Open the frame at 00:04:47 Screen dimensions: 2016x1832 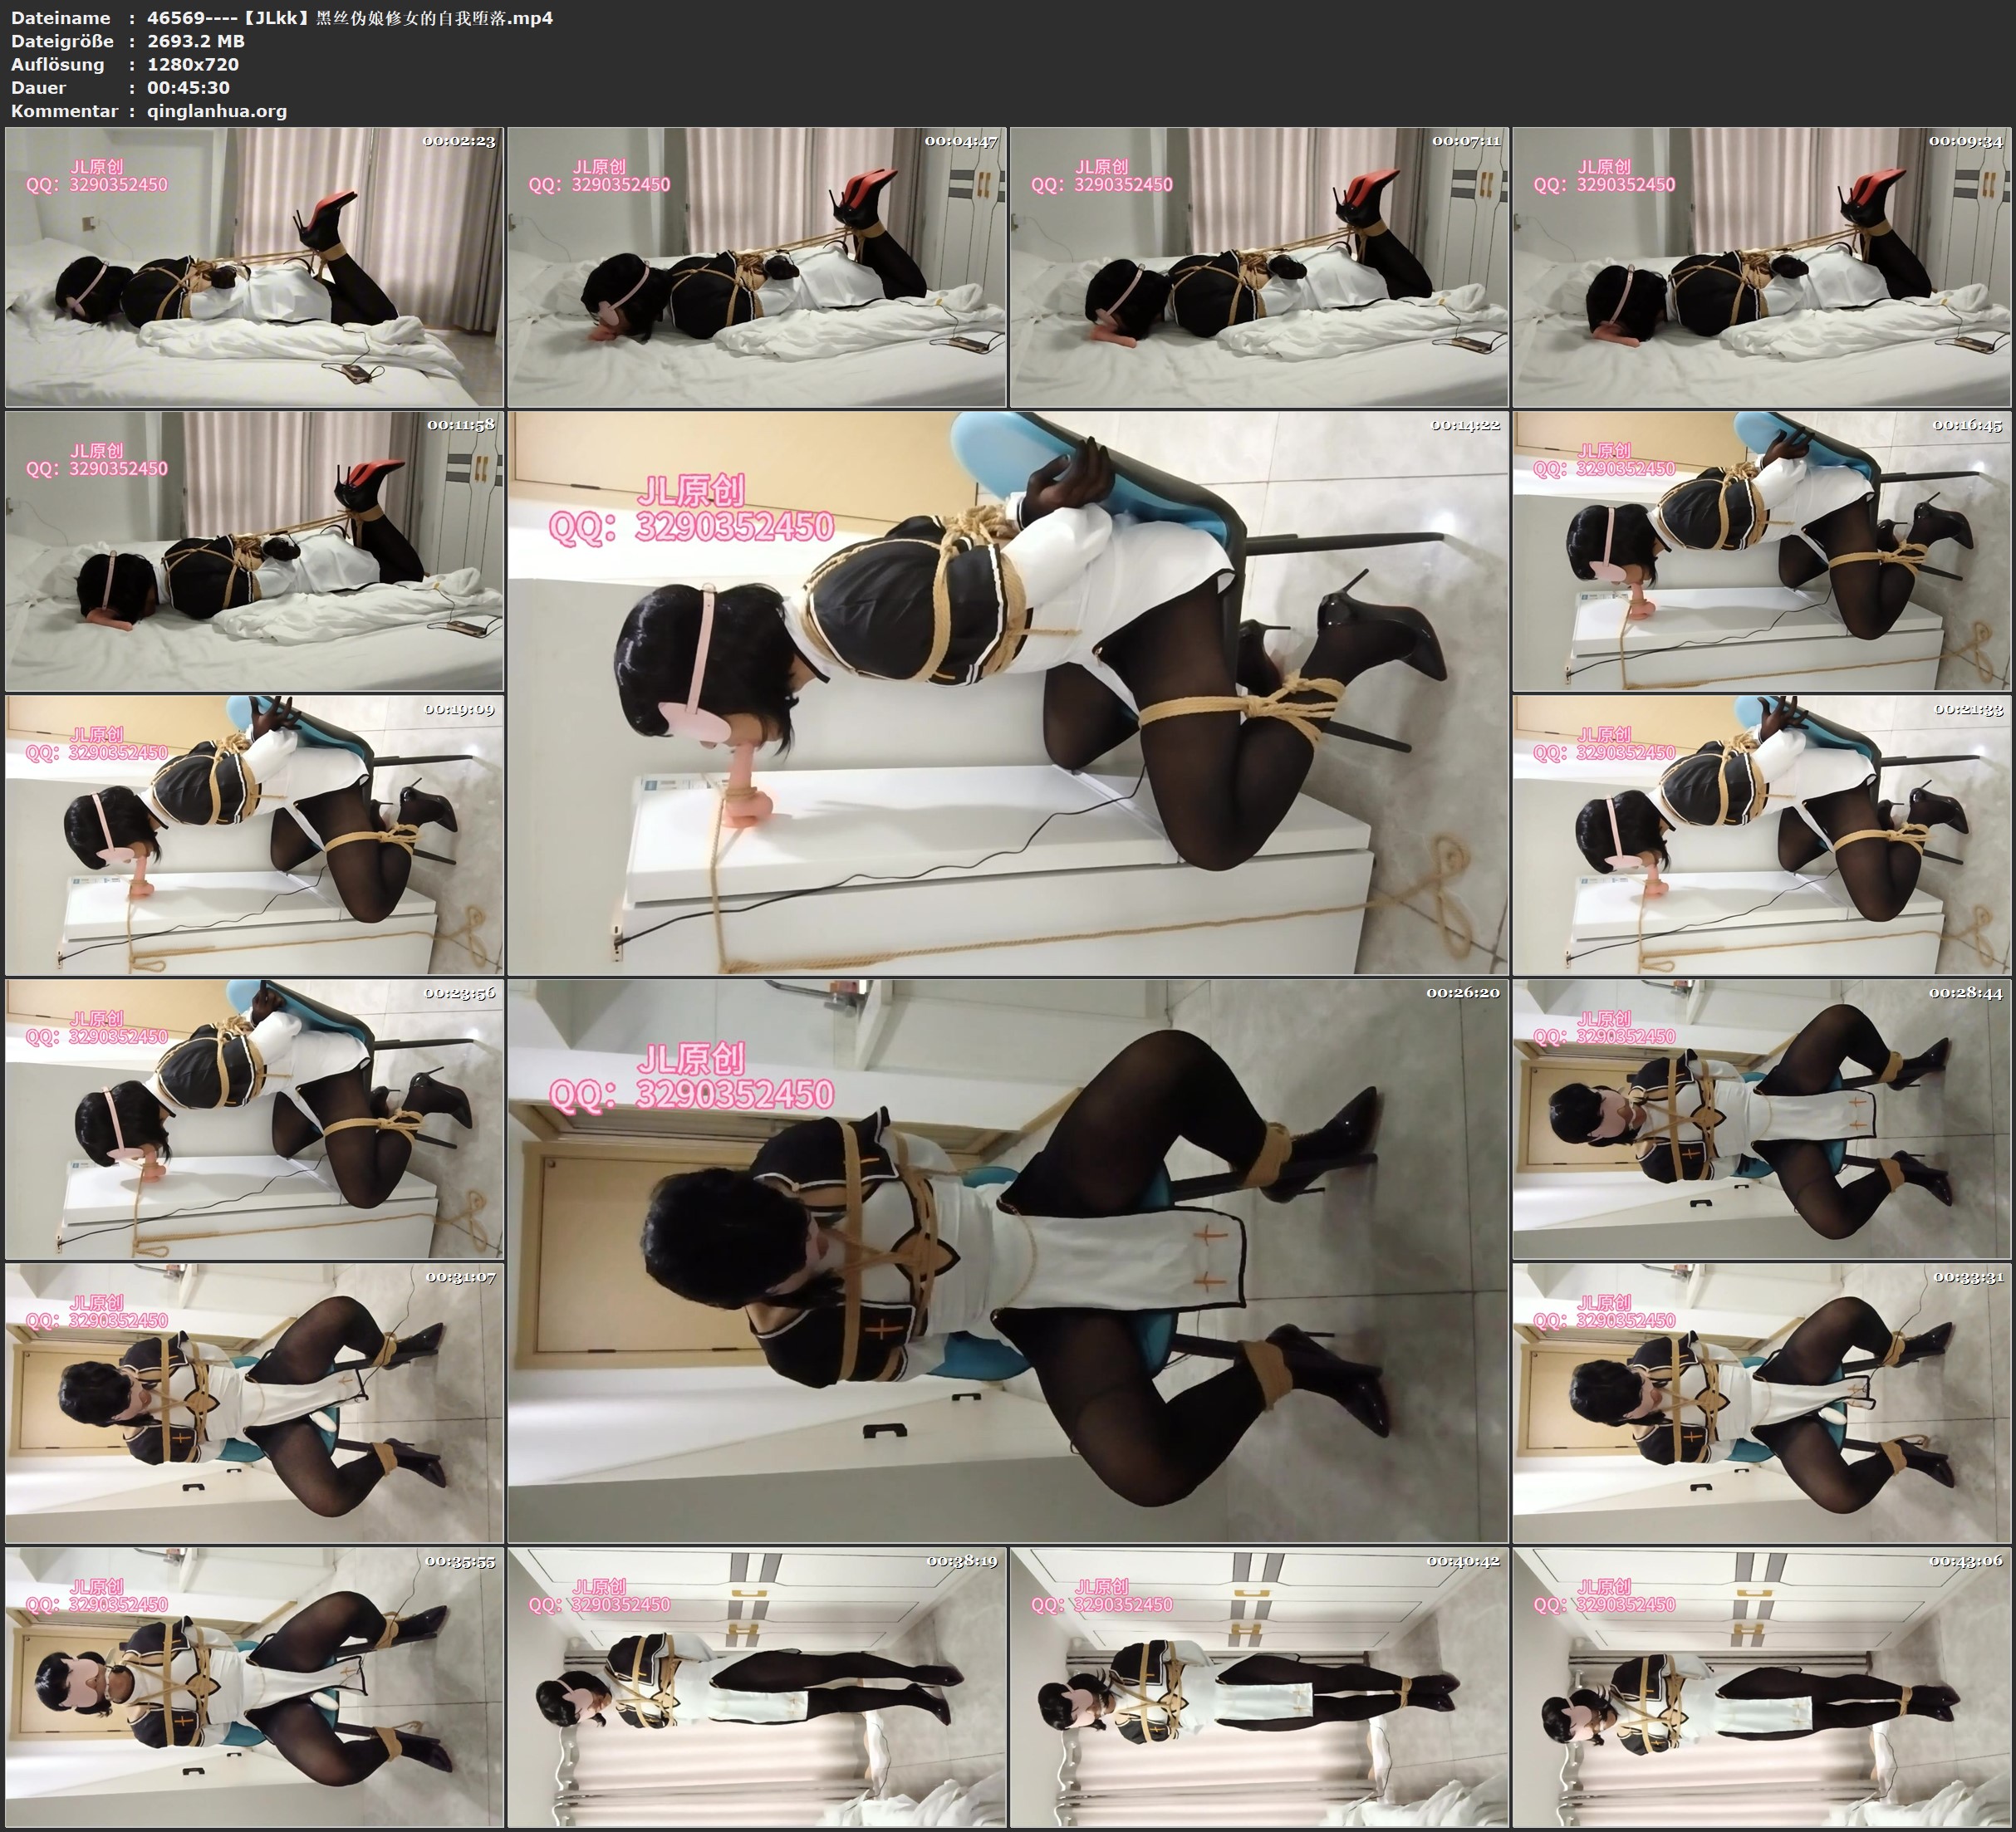pos(757,267)
